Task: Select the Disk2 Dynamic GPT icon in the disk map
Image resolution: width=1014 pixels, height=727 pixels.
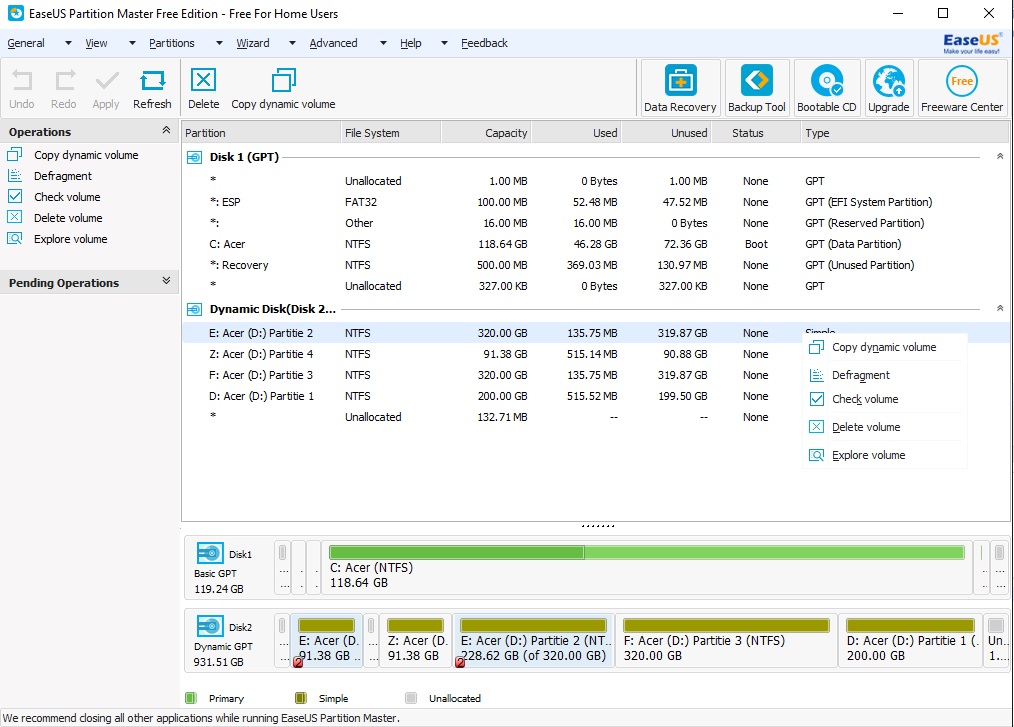Action: [210, 627]
